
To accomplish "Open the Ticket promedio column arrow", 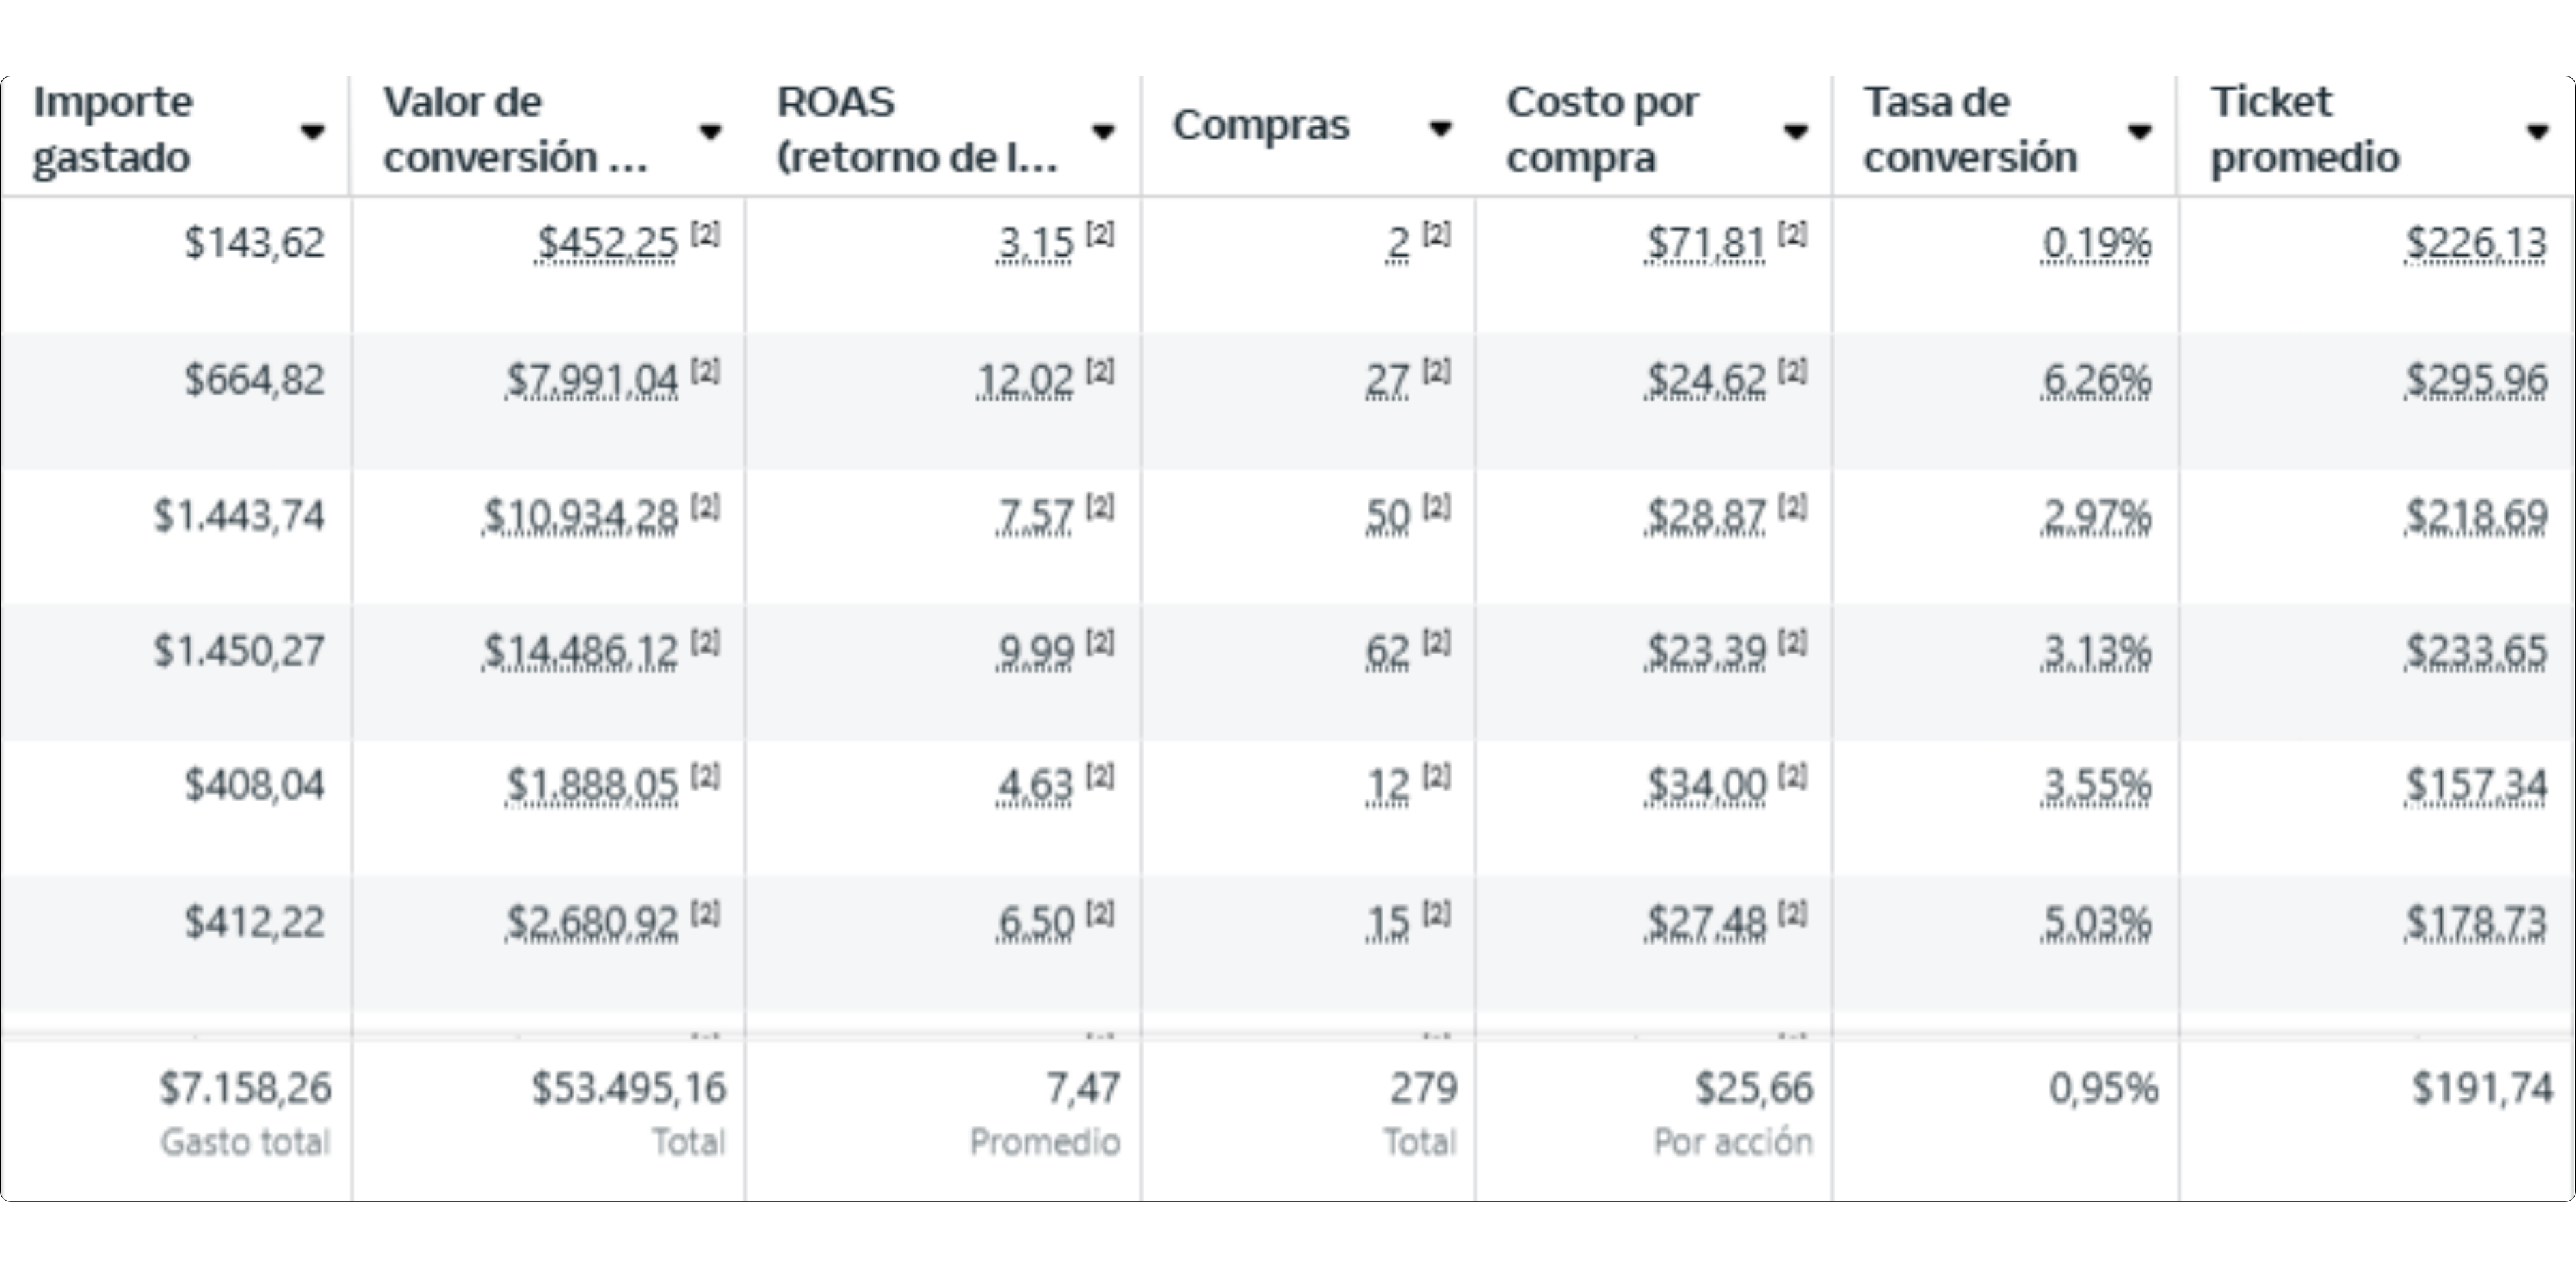I will [2538, 131].
